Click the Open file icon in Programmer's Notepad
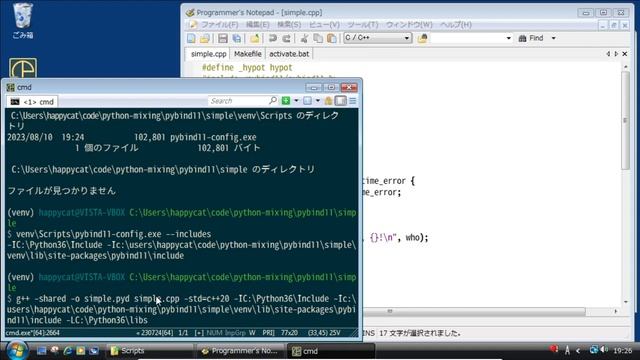 tap(205, 38)
